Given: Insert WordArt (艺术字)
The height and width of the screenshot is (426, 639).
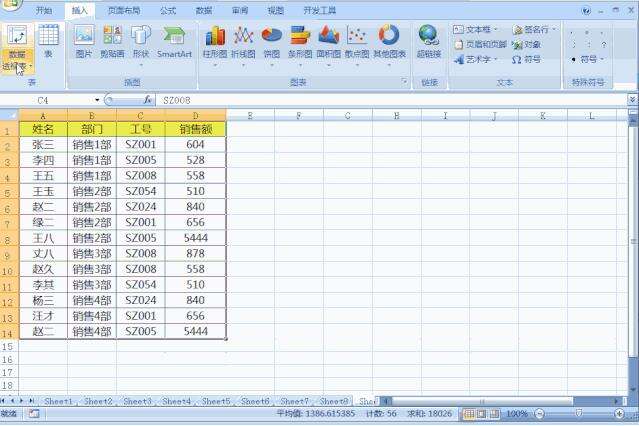Looking at the screenshot, I should click(476, 60).
